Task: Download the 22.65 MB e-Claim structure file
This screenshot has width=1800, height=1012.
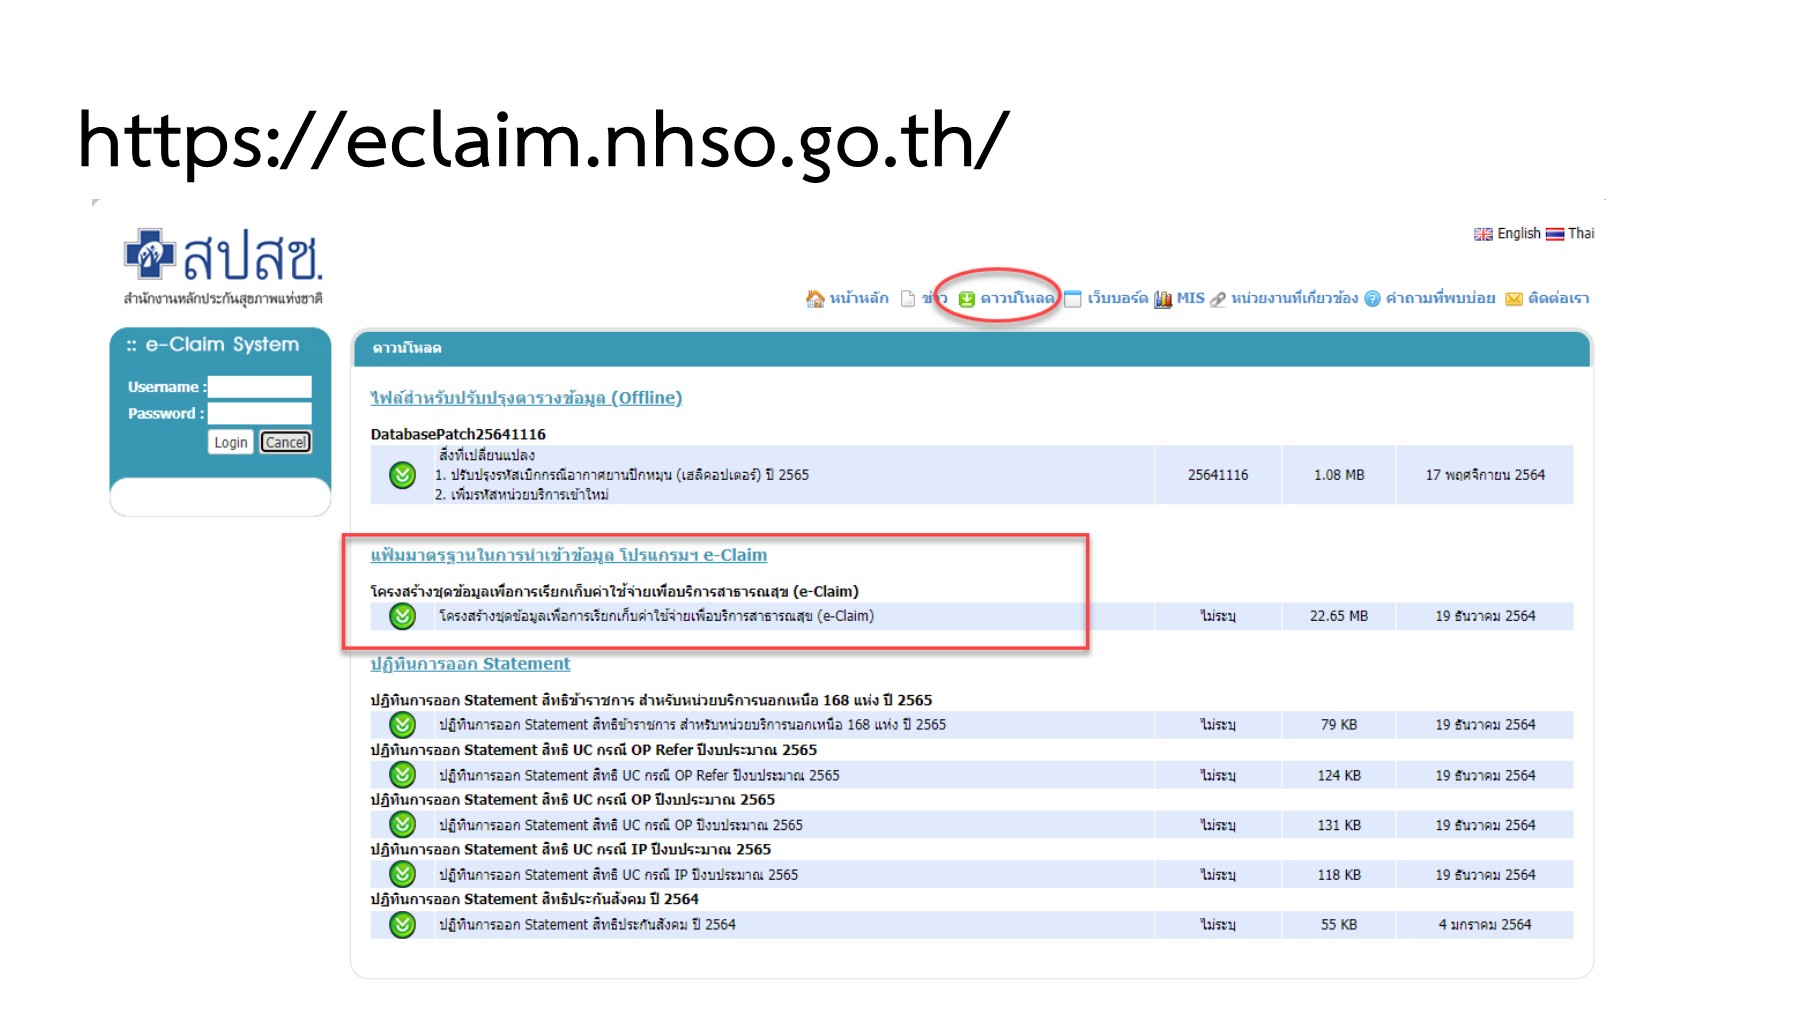Action: (401, 616)
